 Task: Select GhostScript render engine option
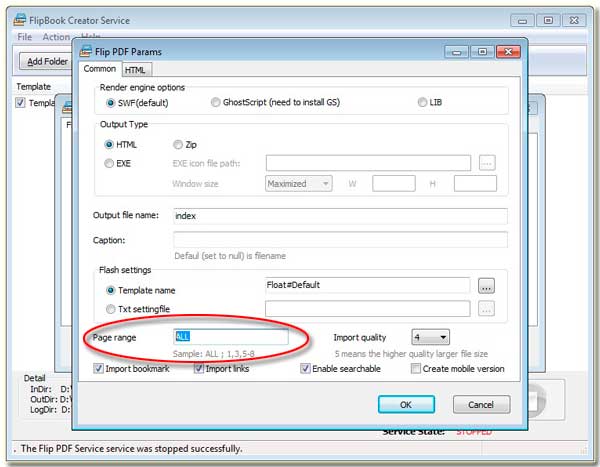(x=215, y=102)
